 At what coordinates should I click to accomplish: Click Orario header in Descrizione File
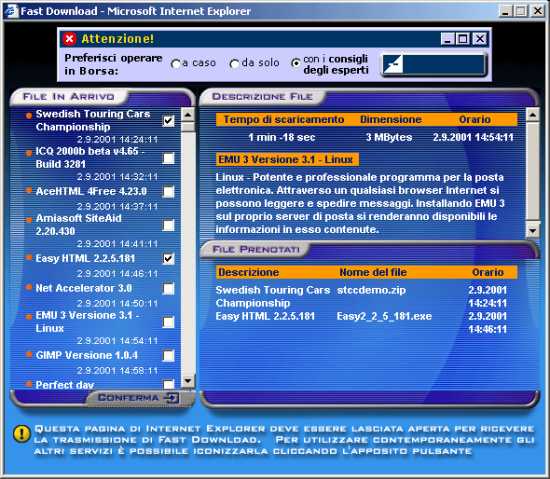tap(475, 120)
